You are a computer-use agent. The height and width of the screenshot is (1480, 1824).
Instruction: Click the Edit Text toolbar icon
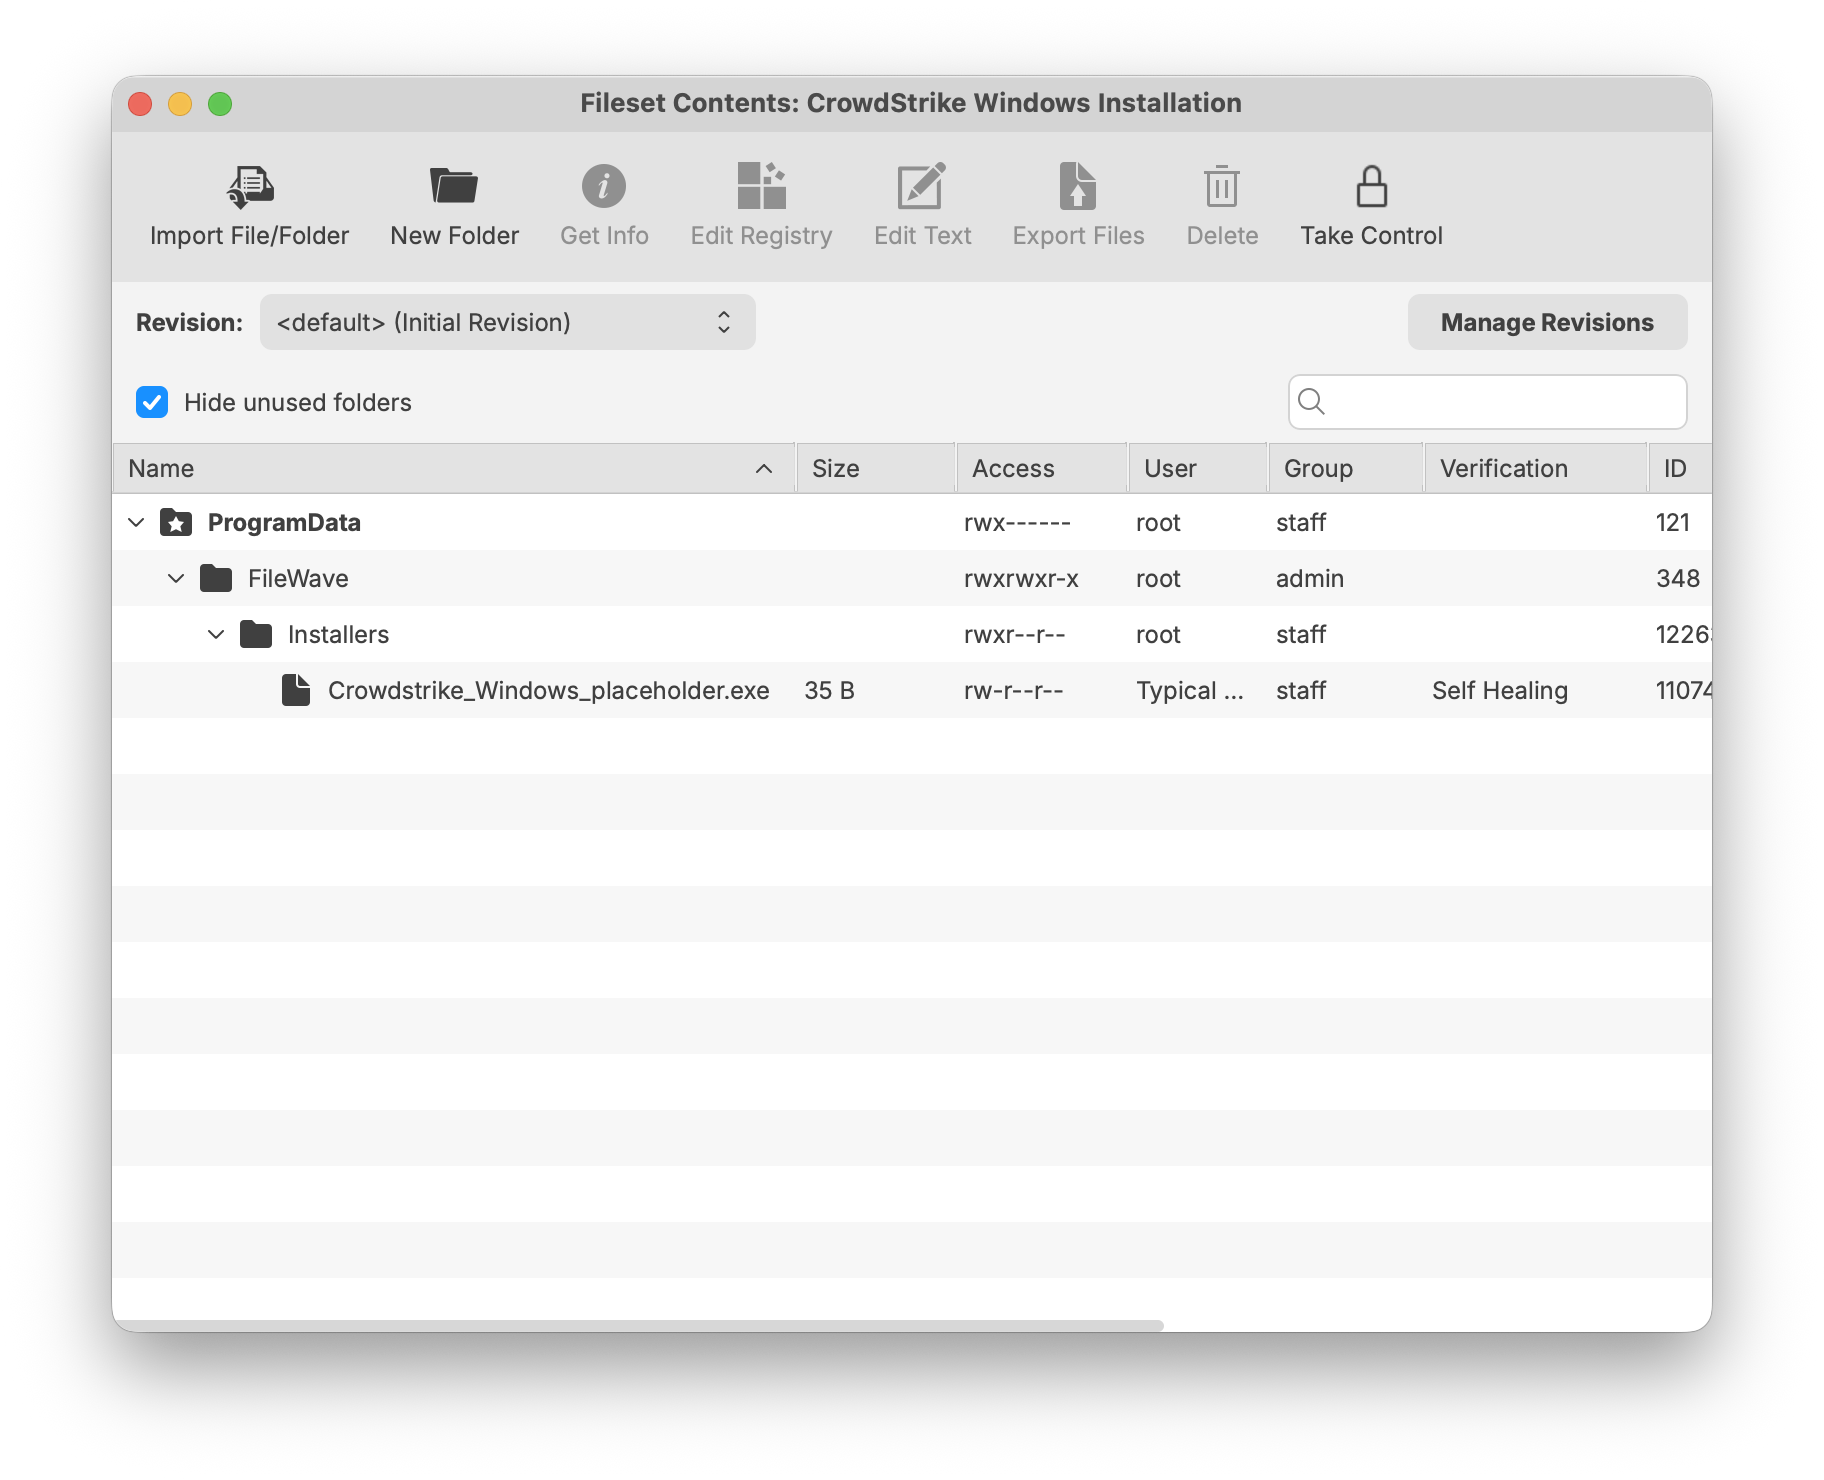tap(922, 187)
